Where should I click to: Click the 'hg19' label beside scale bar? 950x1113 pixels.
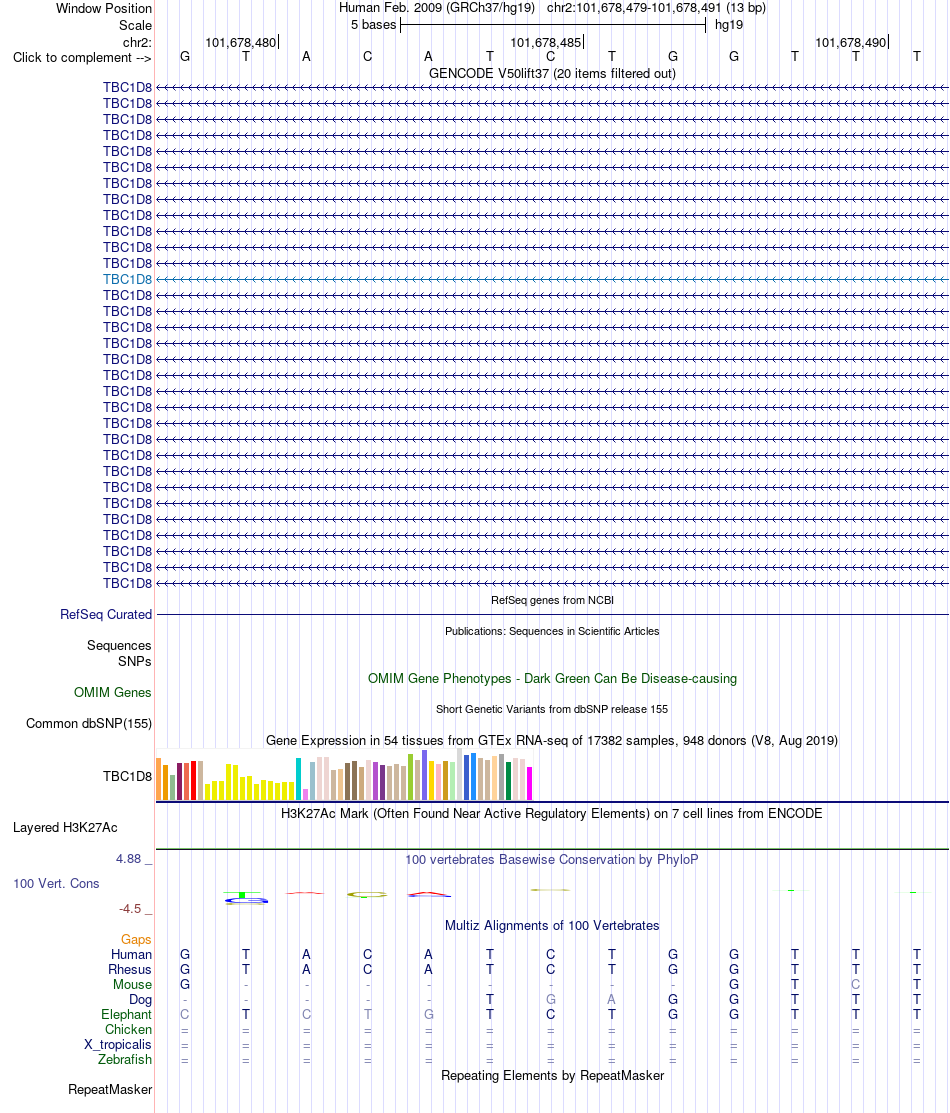pos(729,25)
